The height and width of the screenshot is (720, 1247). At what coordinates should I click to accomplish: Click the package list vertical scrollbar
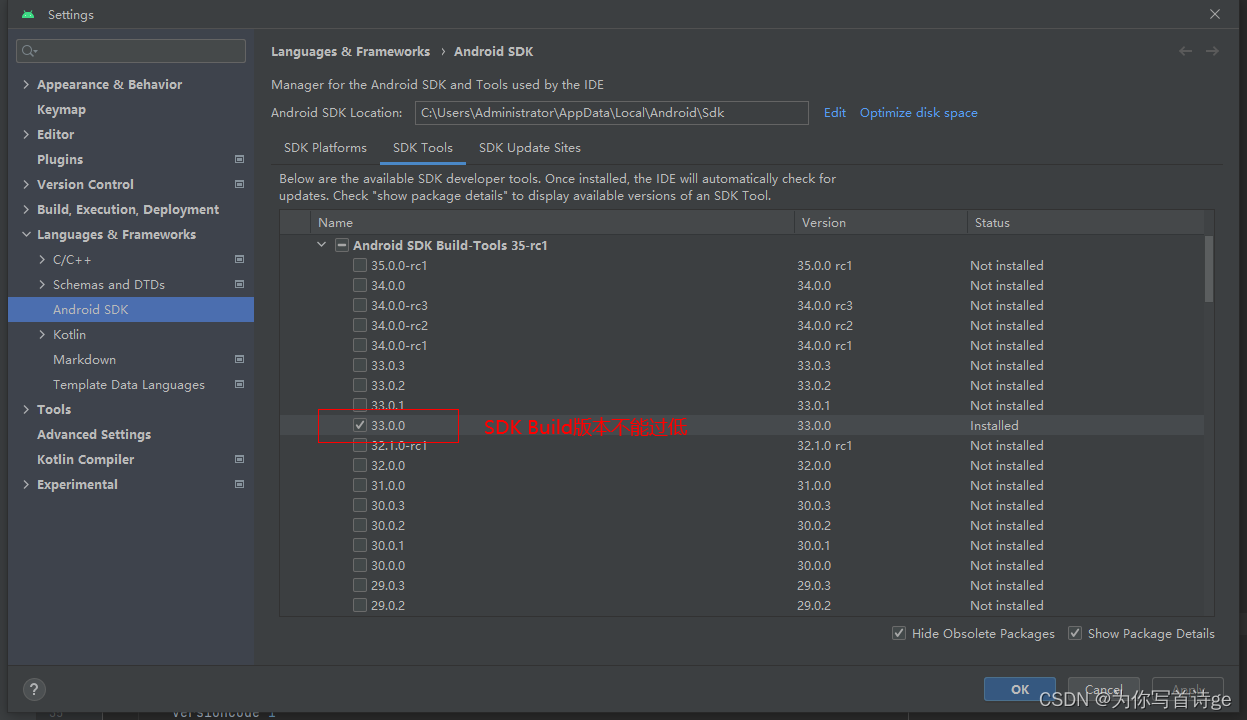coord(1209,268)
